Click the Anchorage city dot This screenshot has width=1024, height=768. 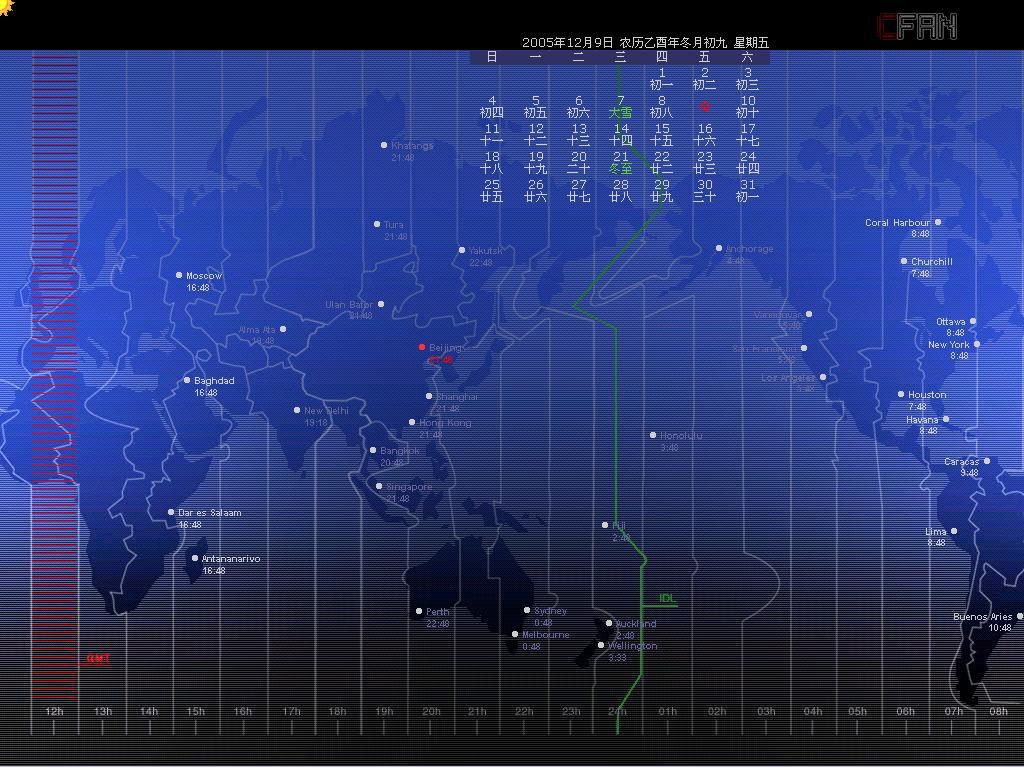718,248
